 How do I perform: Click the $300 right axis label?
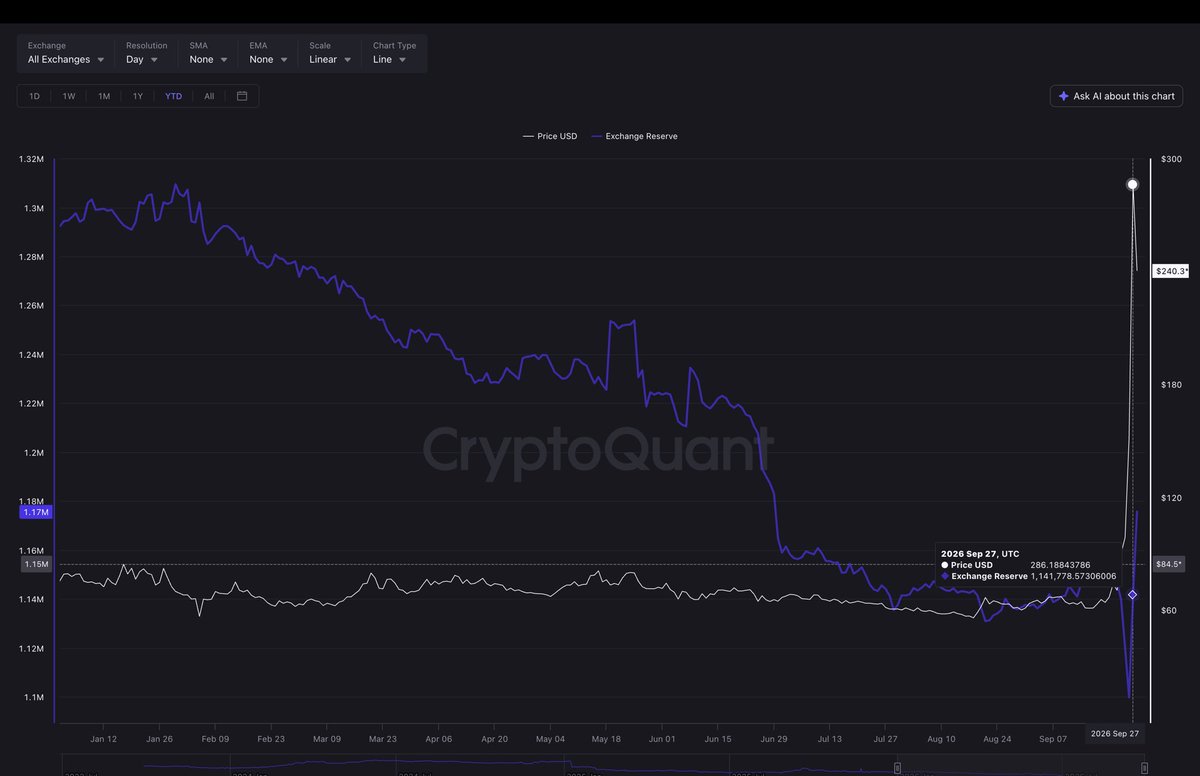[1172, 159]
